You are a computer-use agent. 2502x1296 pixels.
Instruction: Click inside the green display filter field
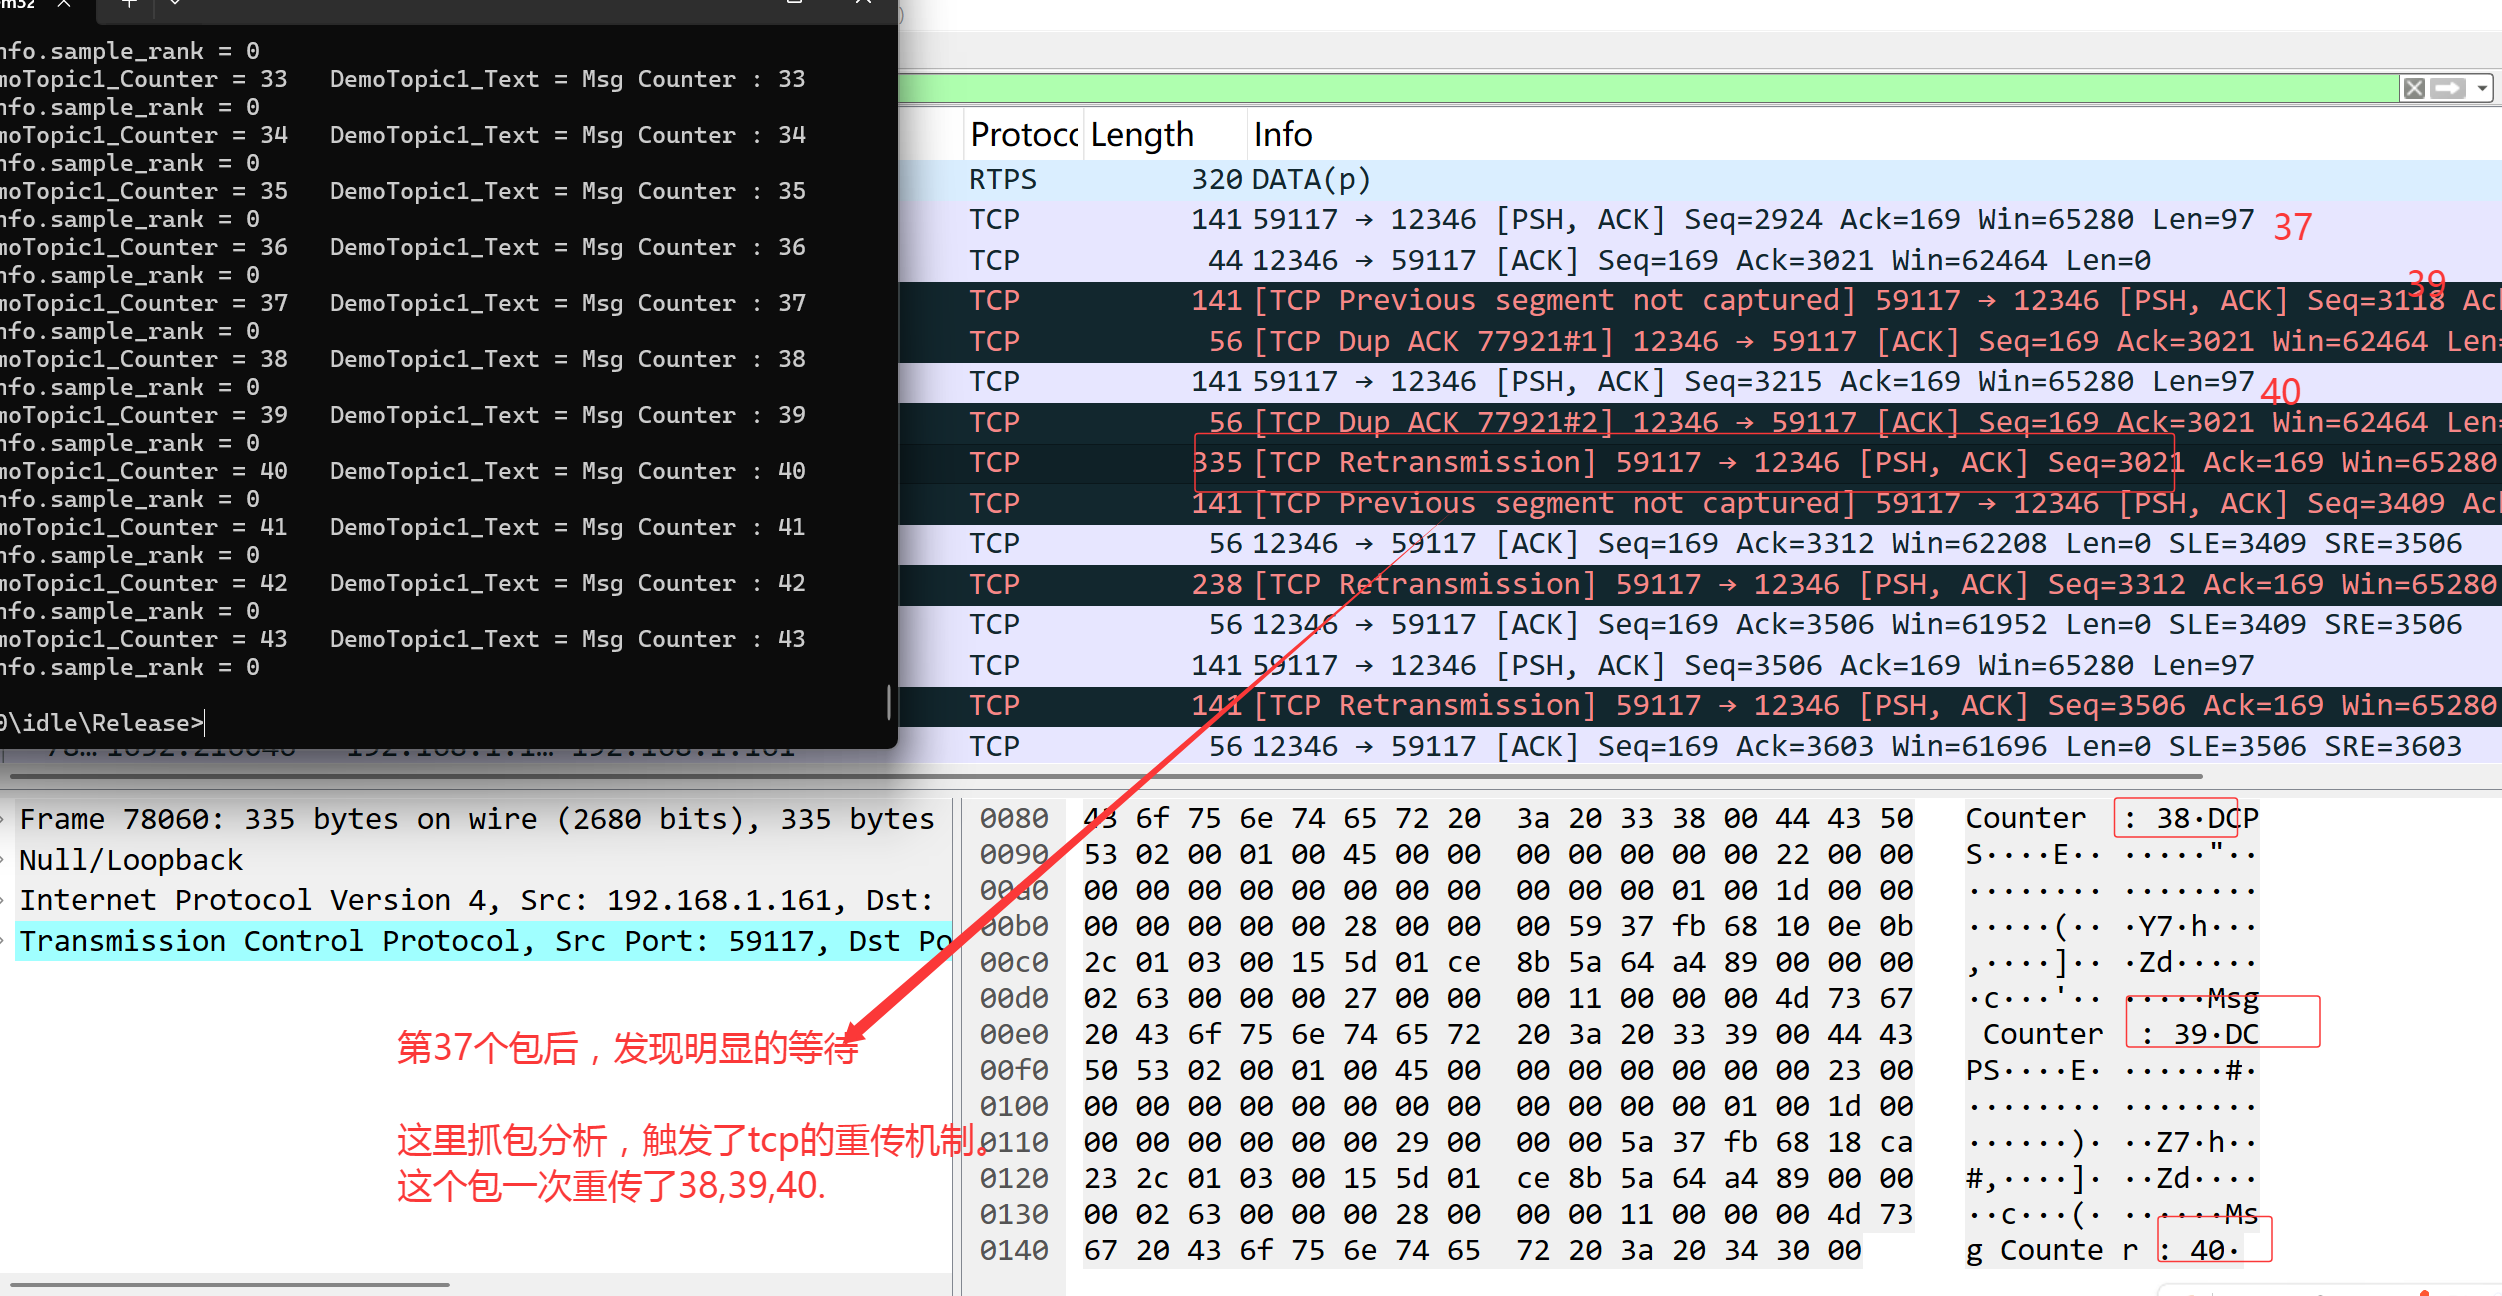pyautogui.click(x=1600, y=88)
